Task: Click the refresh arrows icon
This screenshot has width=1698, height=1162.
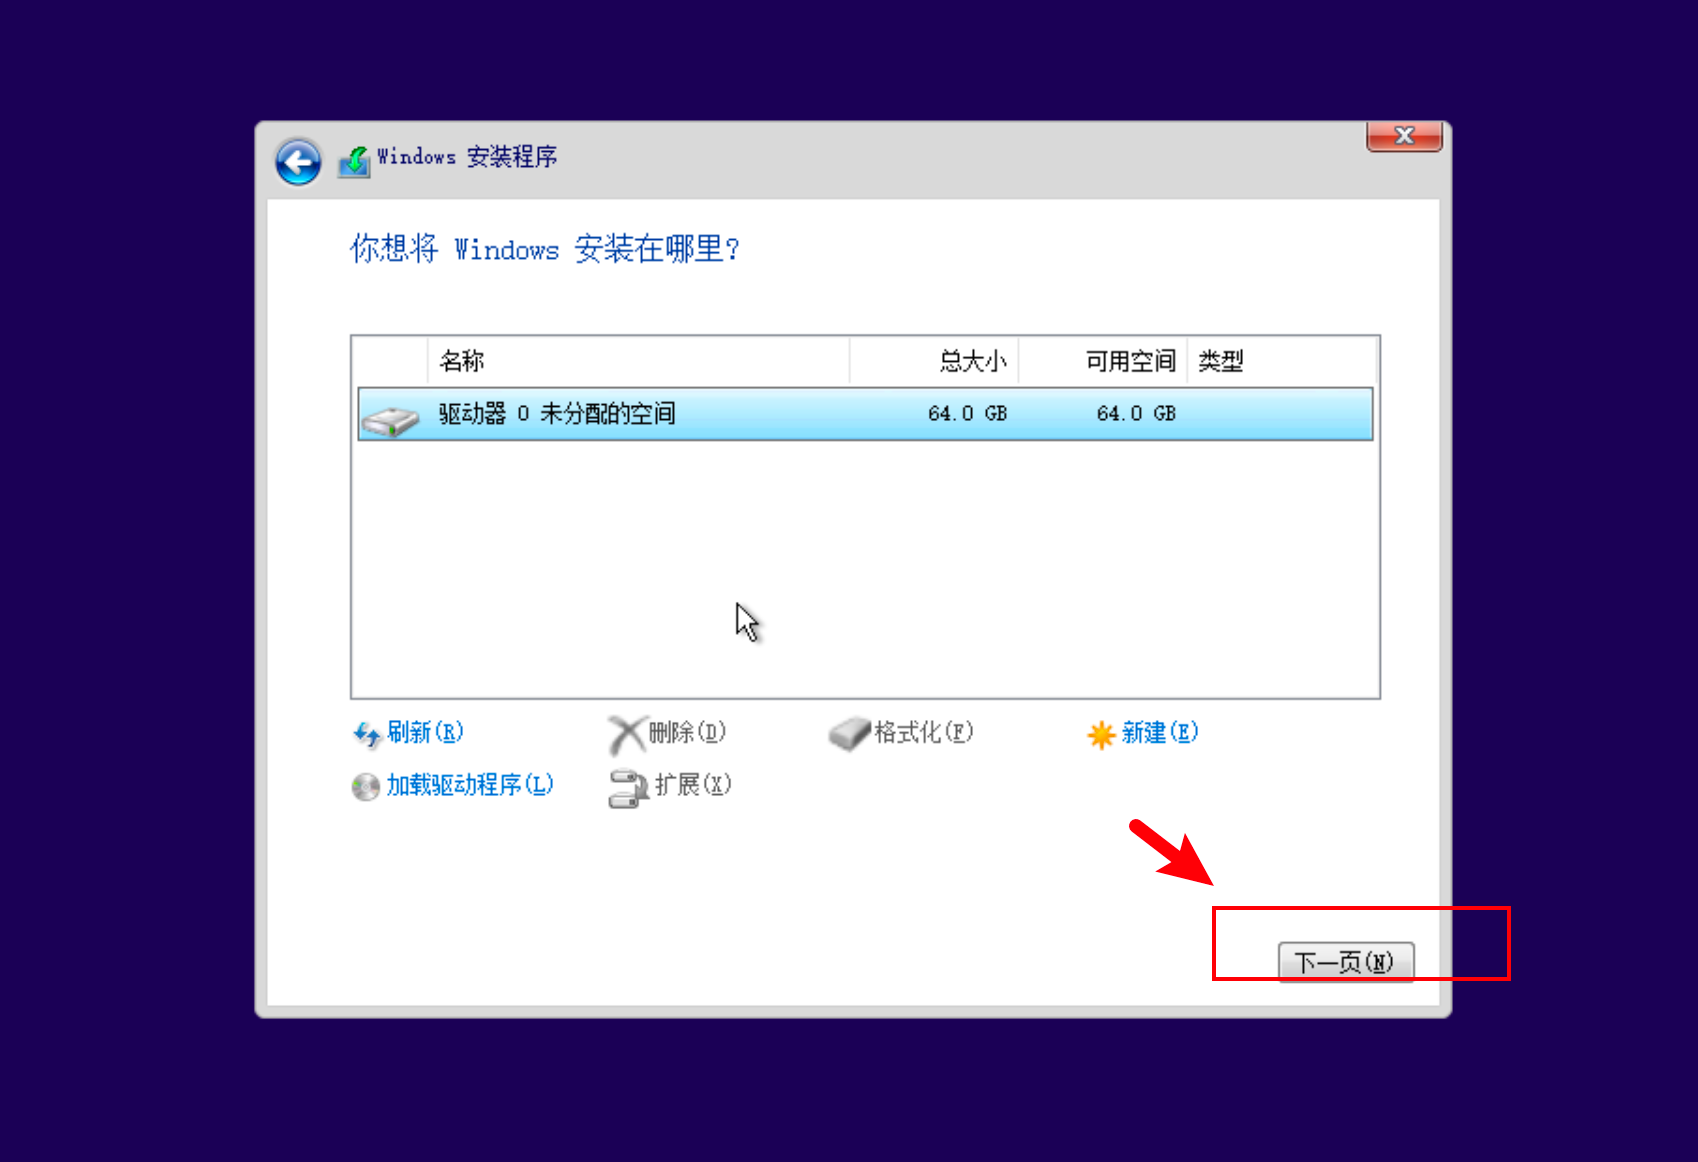Action: [366, 735]
